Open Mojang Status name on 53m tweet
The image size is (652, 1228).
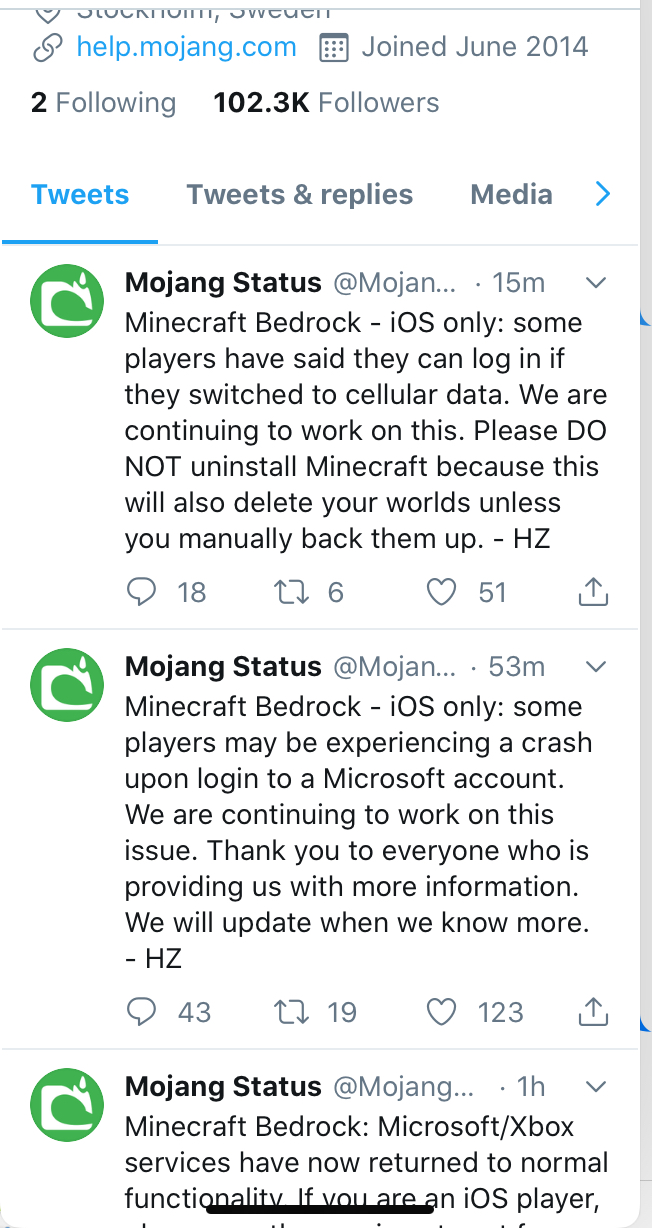point(223,666)
